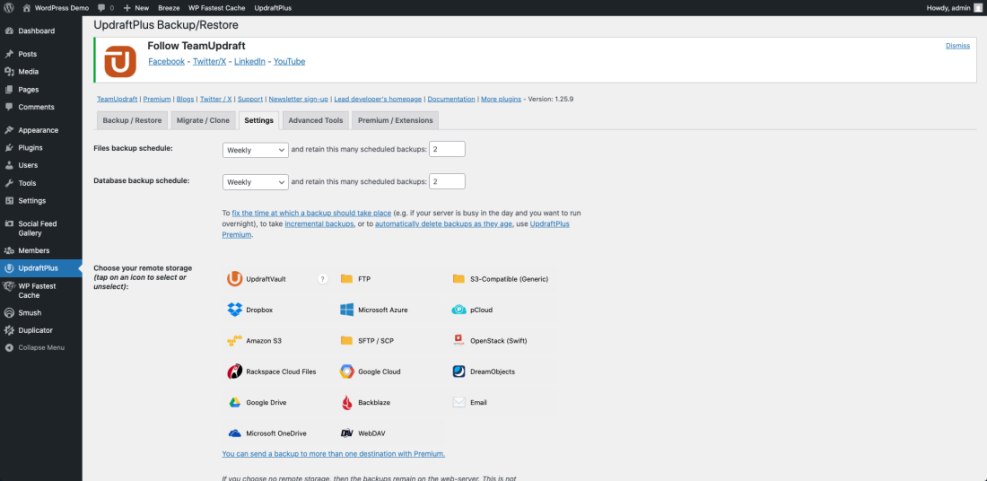Viewport: 987px width, 481px height.
Task: Open the incremental backups link
Action: pos(319,224)
